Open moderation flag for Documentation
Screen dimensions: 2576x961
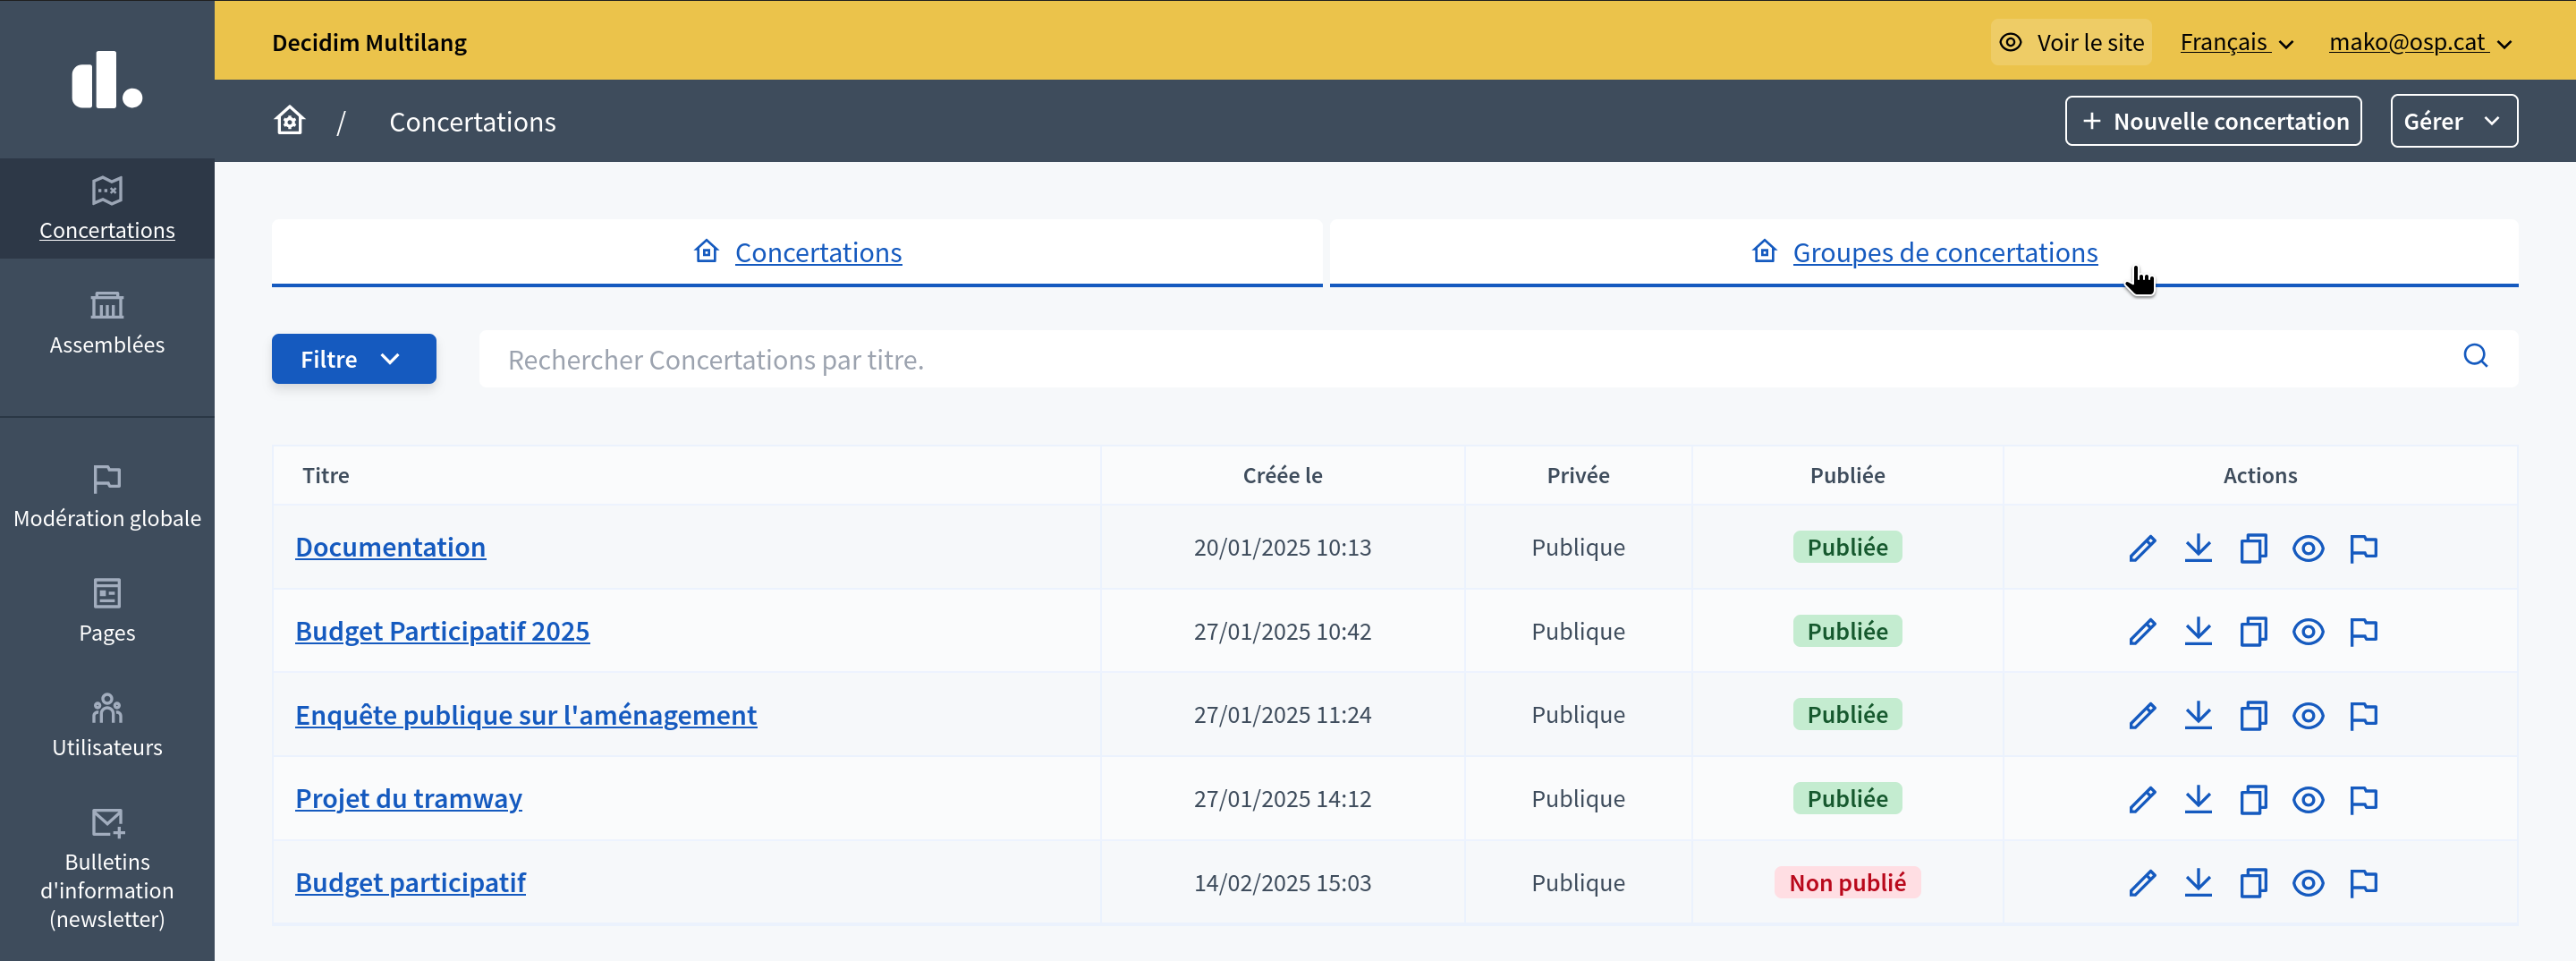tap(2363, 548)
